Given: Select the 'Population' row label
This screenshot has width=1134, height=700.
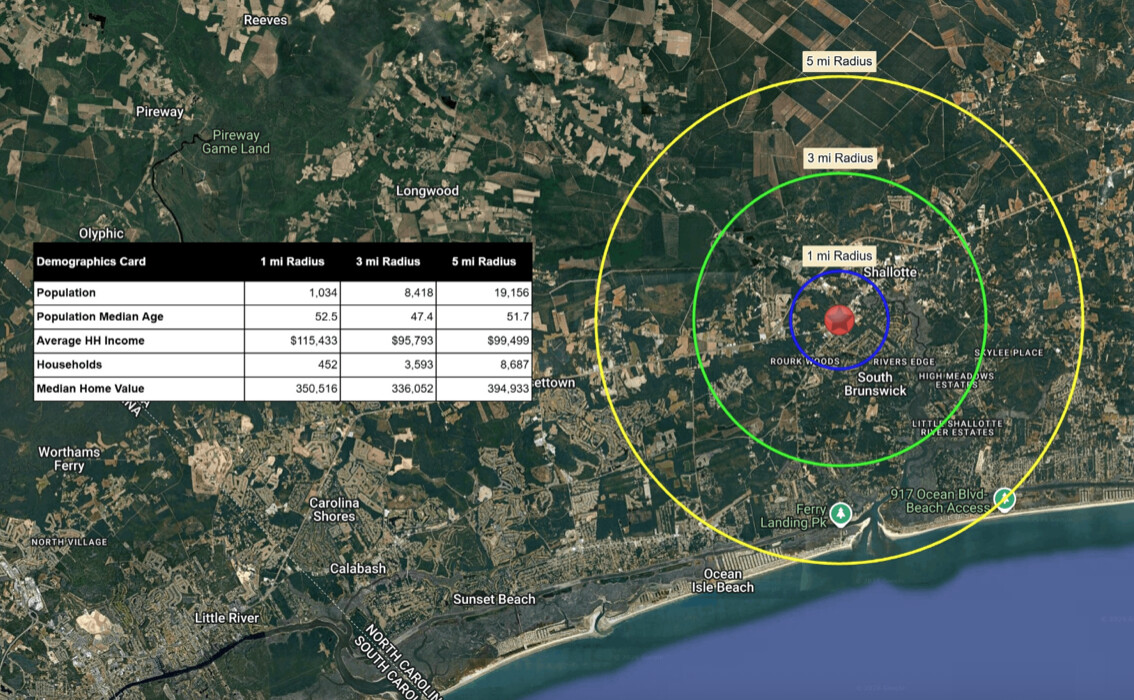Looking at the screenshot, I should tap(66, 293).
